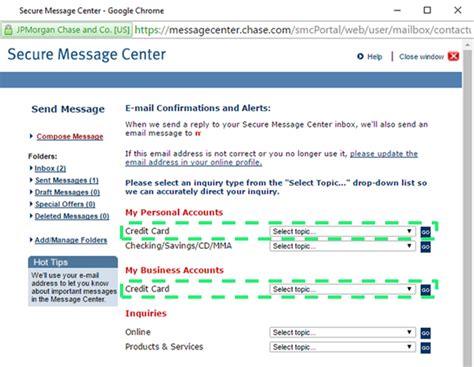Open the Inbox (2) folder

[x=50, y=168]
